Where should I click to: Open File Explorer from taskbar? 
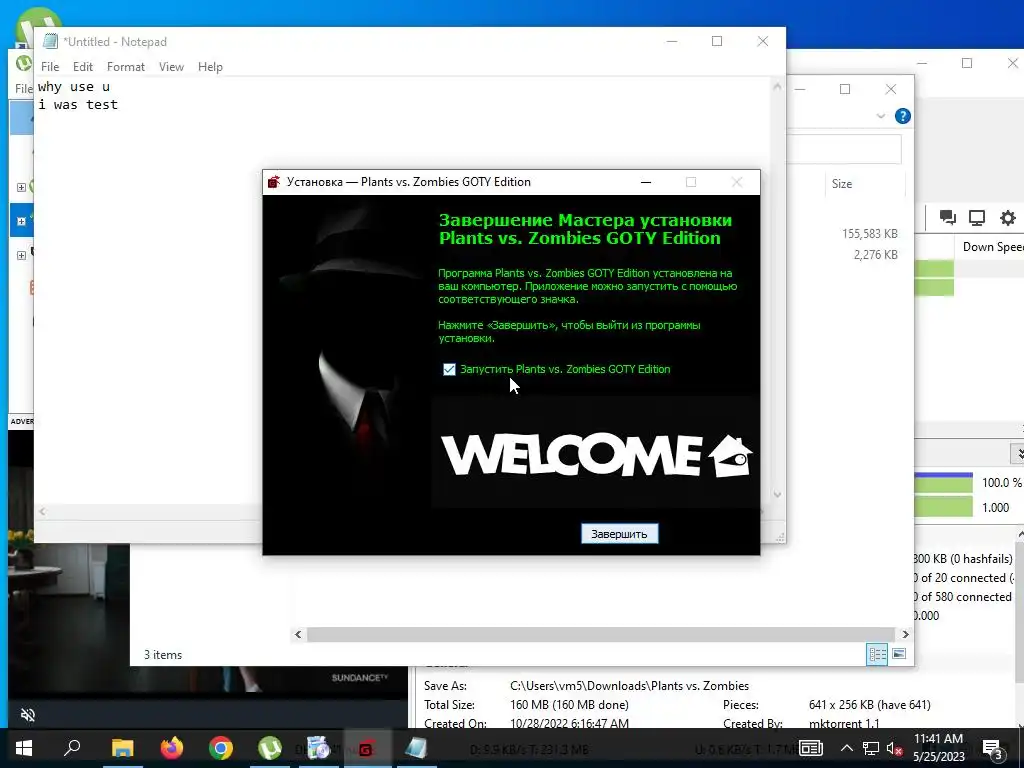pyautogui.click(x=122, y=748)
